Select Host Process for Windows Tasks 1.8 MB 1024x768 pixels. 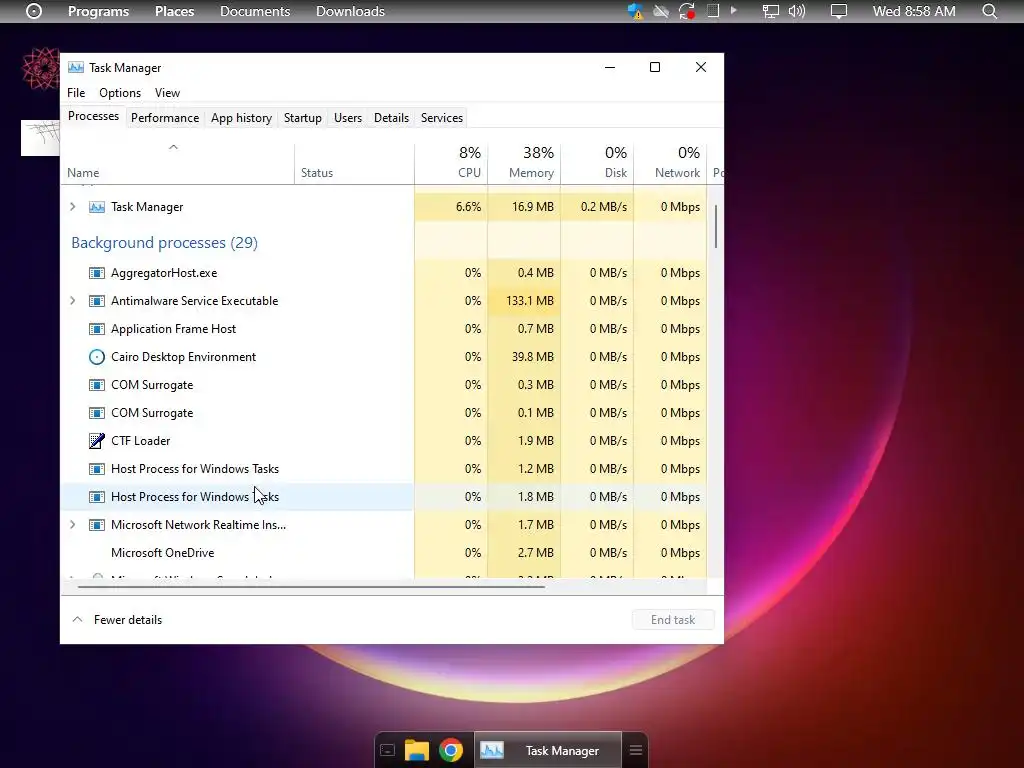pos(384,497)
